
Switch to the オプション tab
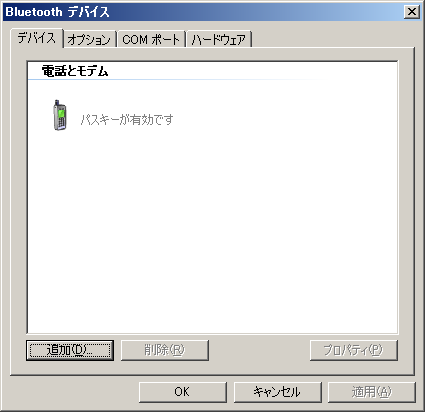89,40
